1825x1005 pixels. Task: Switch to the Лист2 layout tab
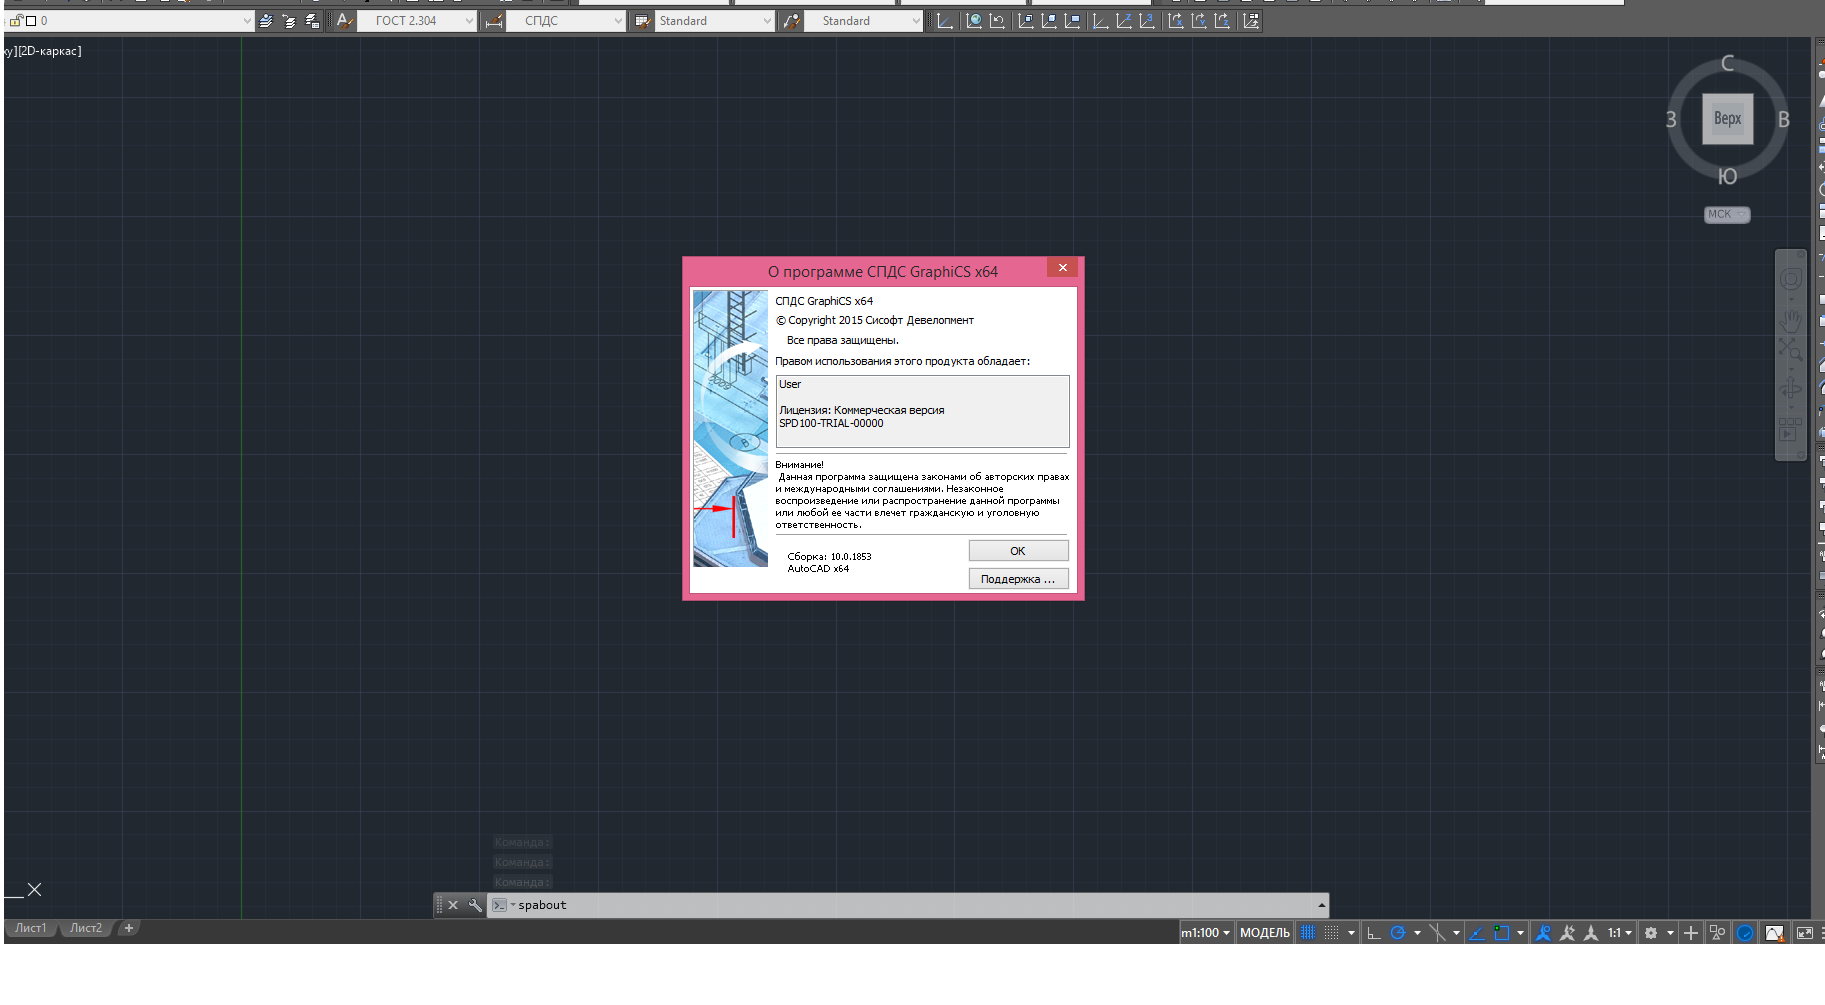pyautogui.click(x=86, y=928)
